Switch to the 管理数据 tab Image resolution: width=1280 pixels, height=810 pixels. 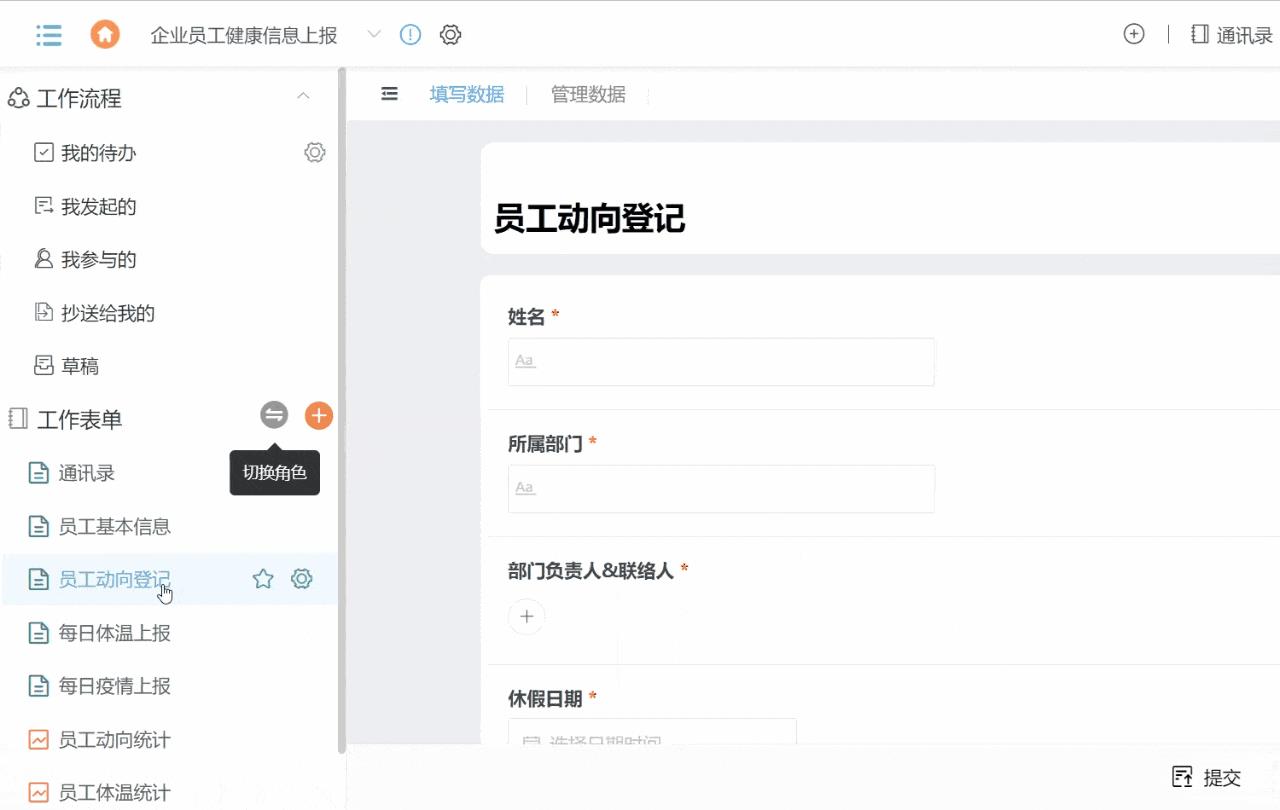(588, 95)
